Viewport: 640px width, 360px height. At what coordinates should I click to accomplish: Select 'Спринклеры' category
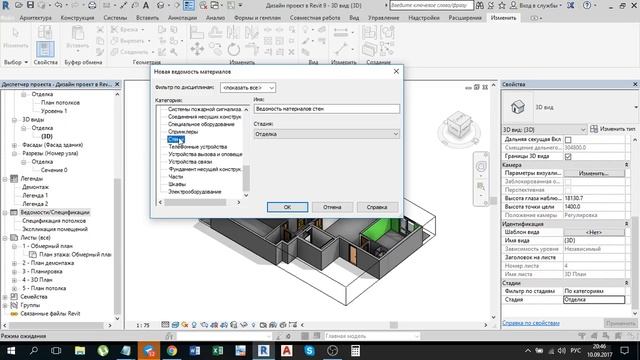coord(183,131)
